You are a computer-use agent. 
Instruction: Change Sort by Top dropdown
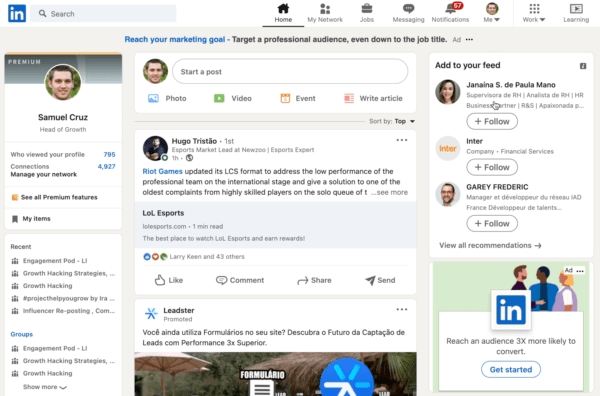392,121
